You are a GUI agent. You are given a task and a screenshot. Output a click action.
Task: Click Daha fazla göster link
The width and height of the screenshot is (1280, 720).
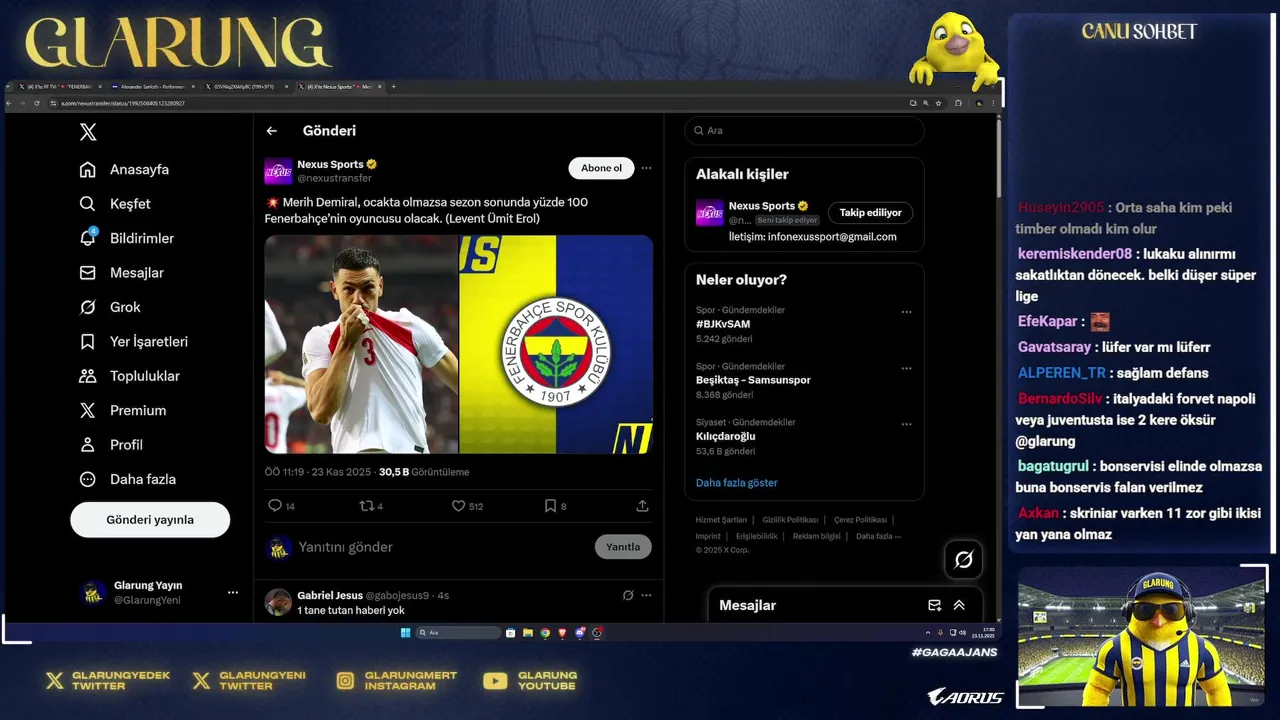click(x=736, y=482)
